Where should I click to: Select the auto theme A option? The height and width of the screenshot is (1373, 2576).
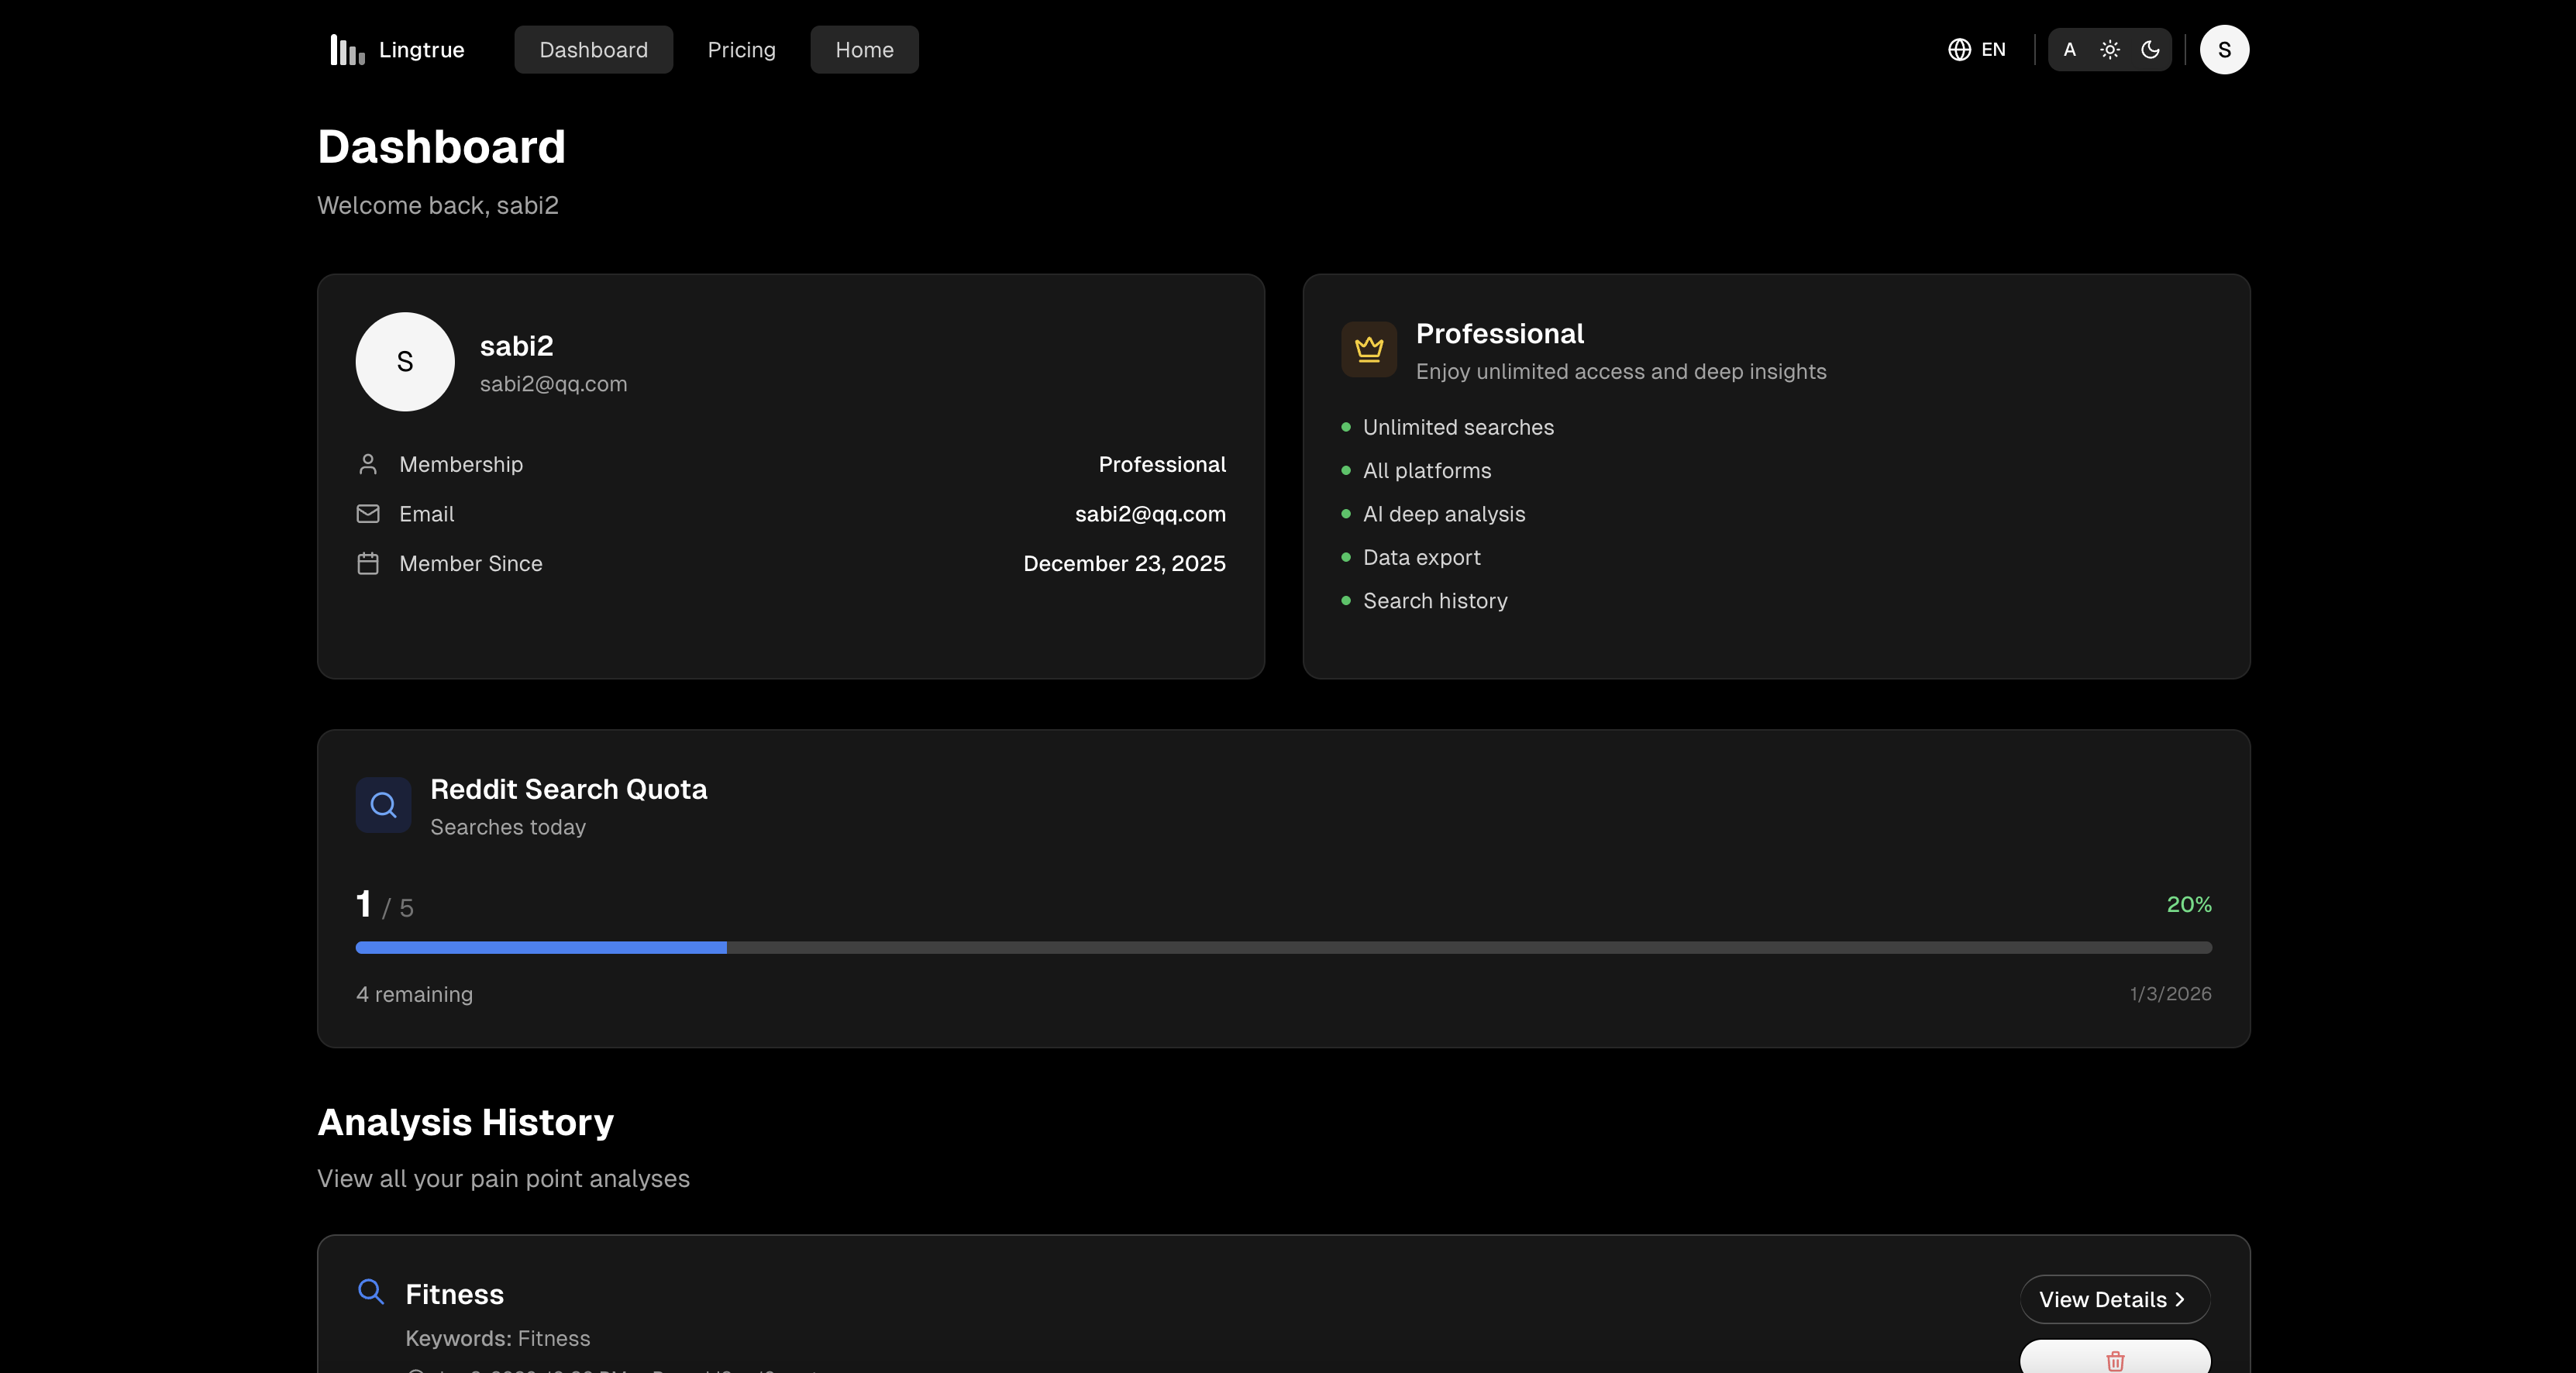[x=2069, y=49]
